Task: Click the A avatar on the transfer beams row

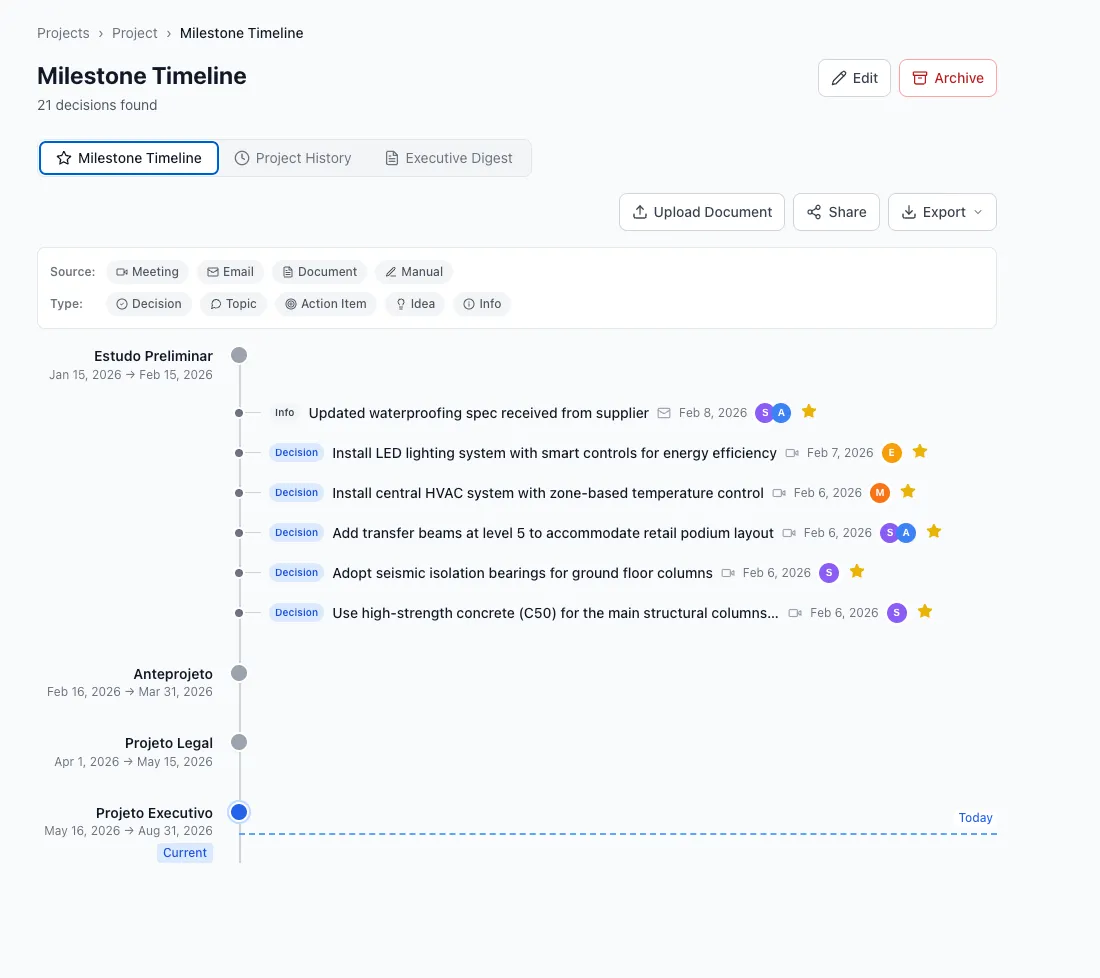Action: tap(906, 533)
